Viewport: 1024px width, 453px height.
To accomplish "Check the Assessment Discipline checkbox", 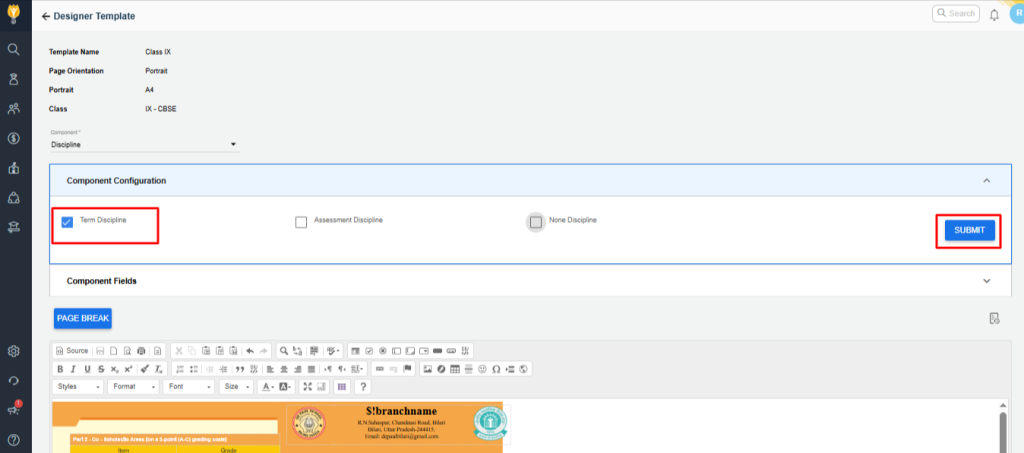I will (x=301, y=222).
